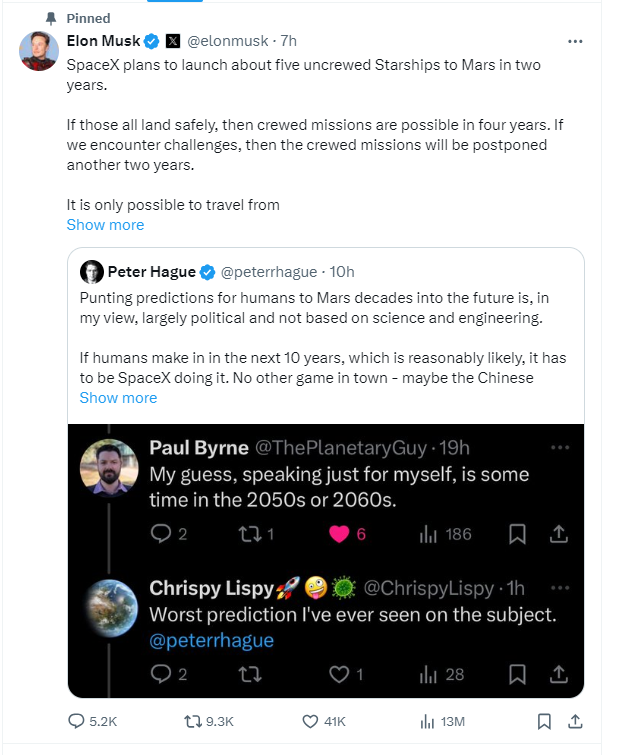
Task: Repost Elon Musk's Starship post
Action: tap(193, 721)
